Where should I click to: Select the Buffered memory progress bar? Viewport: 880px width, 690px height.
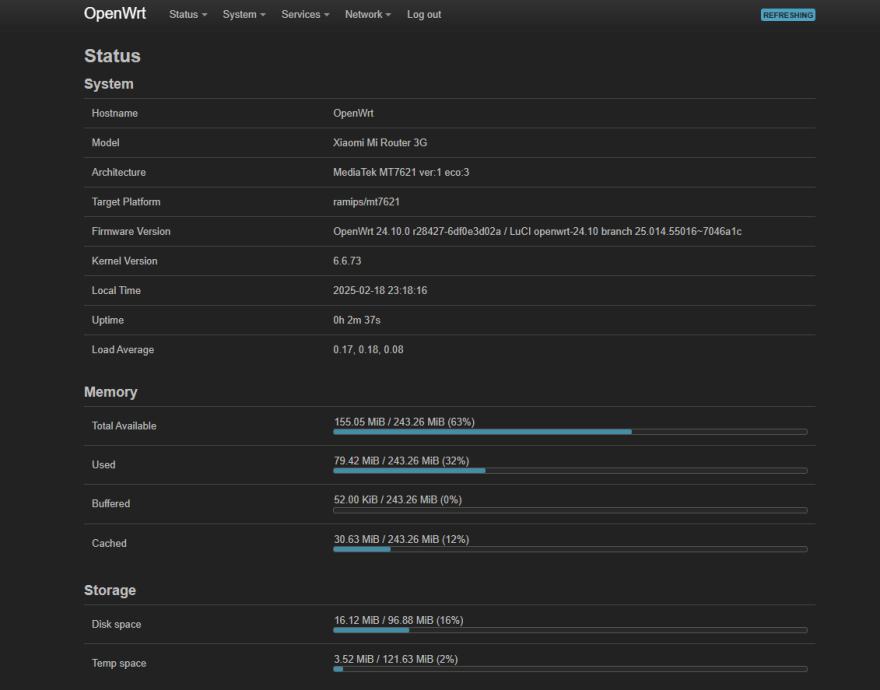coord(570,510)
